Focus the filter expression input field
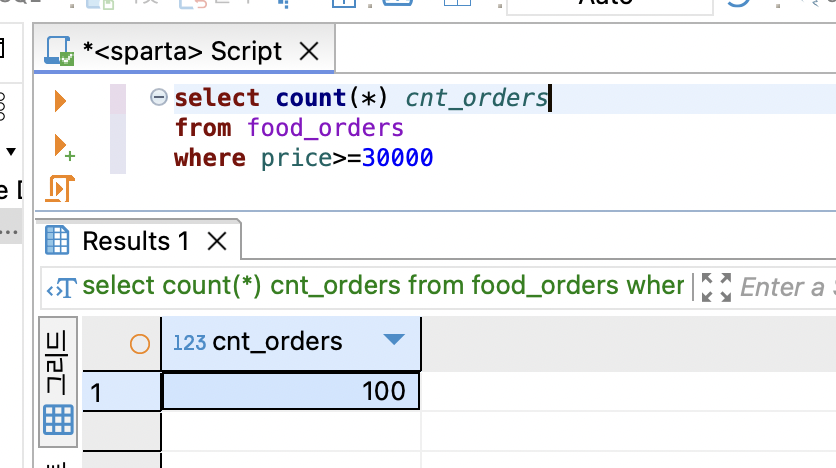836x468 pixels. (x=787, y=287)
